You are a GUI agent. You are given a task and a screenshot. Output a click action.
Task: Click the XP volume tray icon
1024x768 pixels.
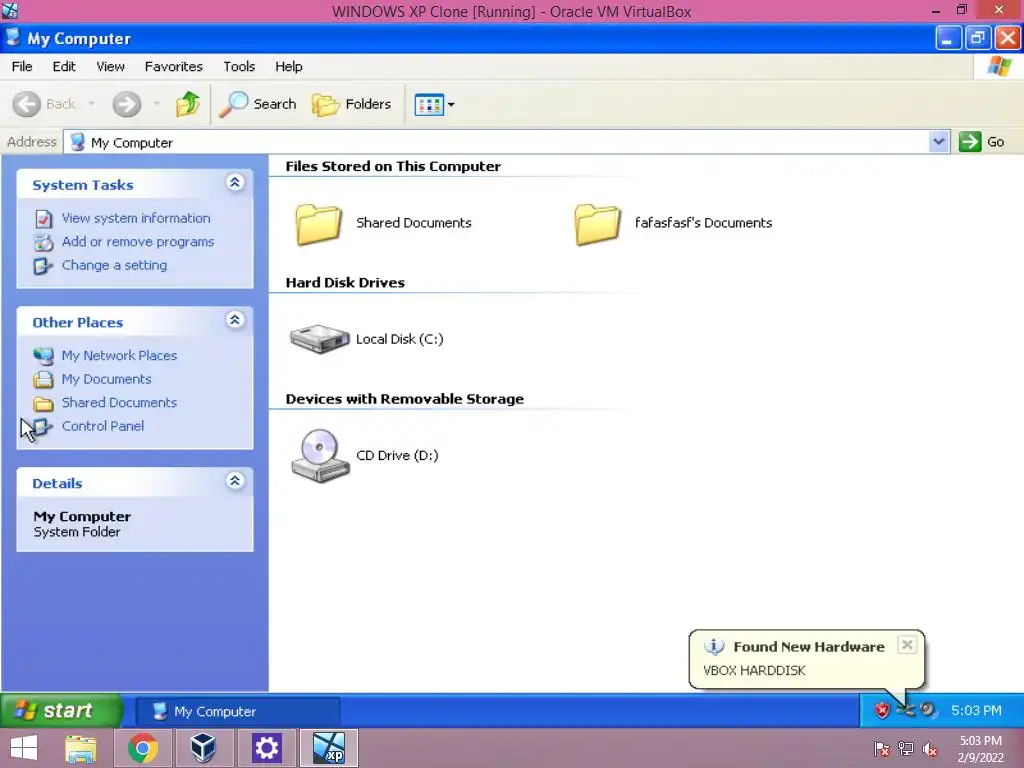(927, 710)
